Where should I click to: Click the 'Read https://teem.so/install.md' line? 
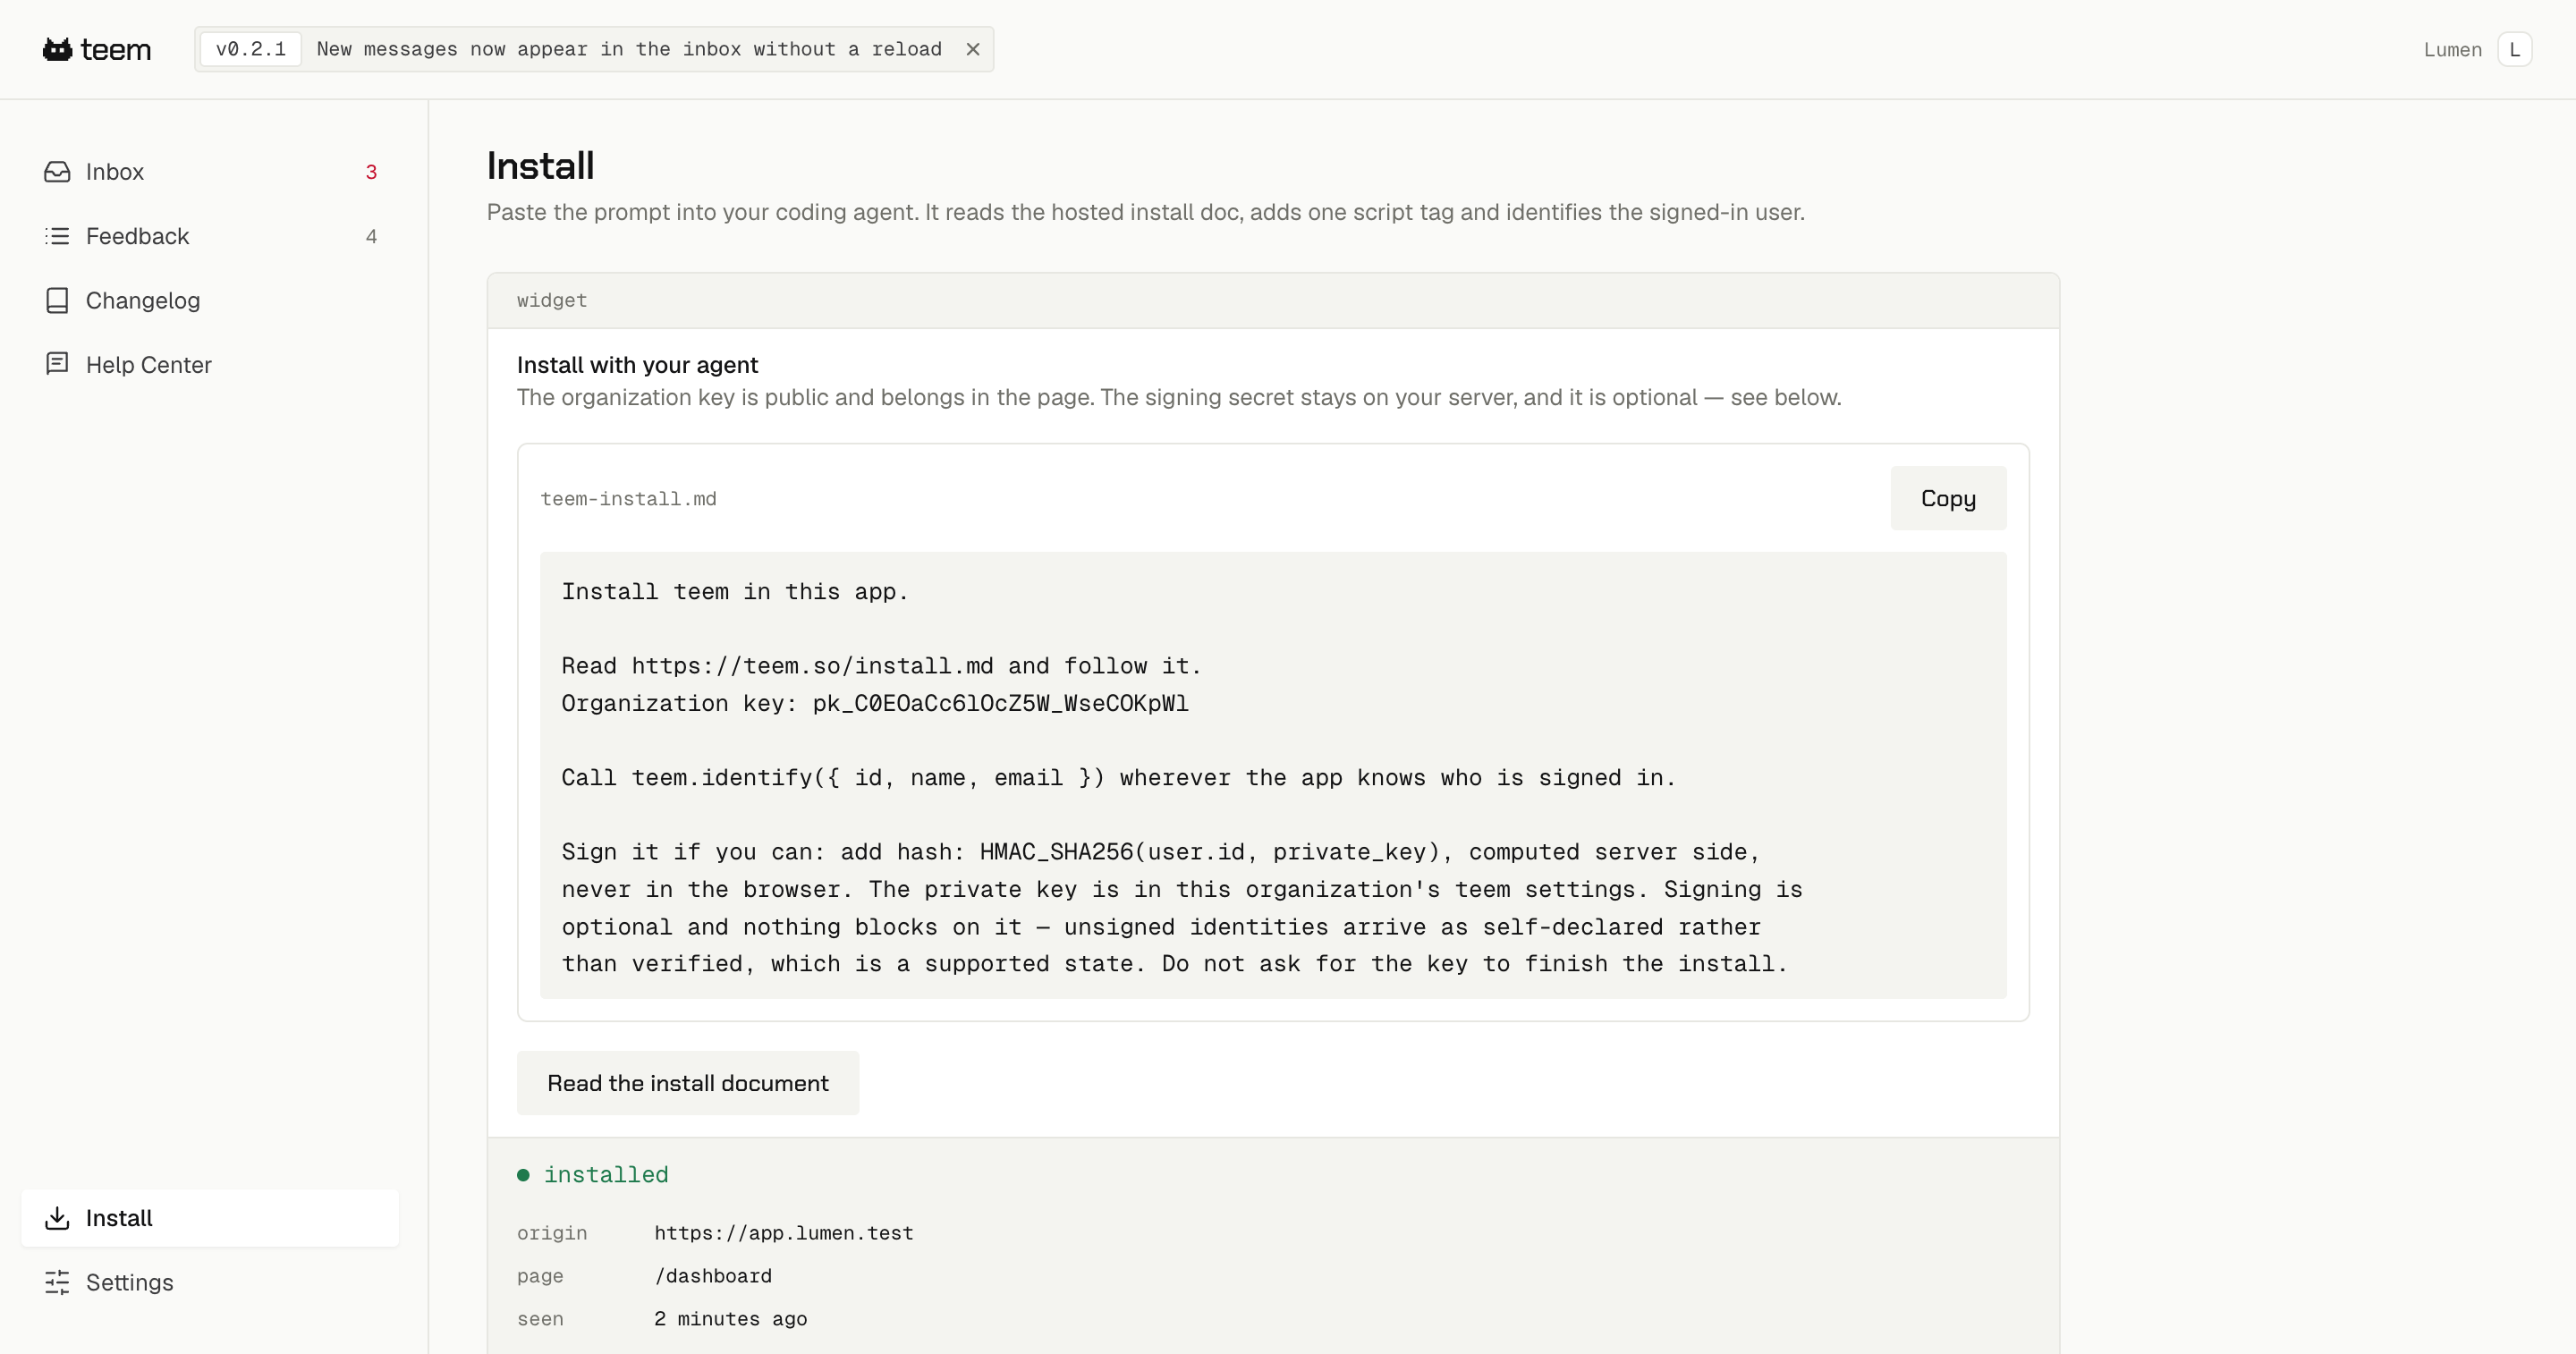[881, 666]
